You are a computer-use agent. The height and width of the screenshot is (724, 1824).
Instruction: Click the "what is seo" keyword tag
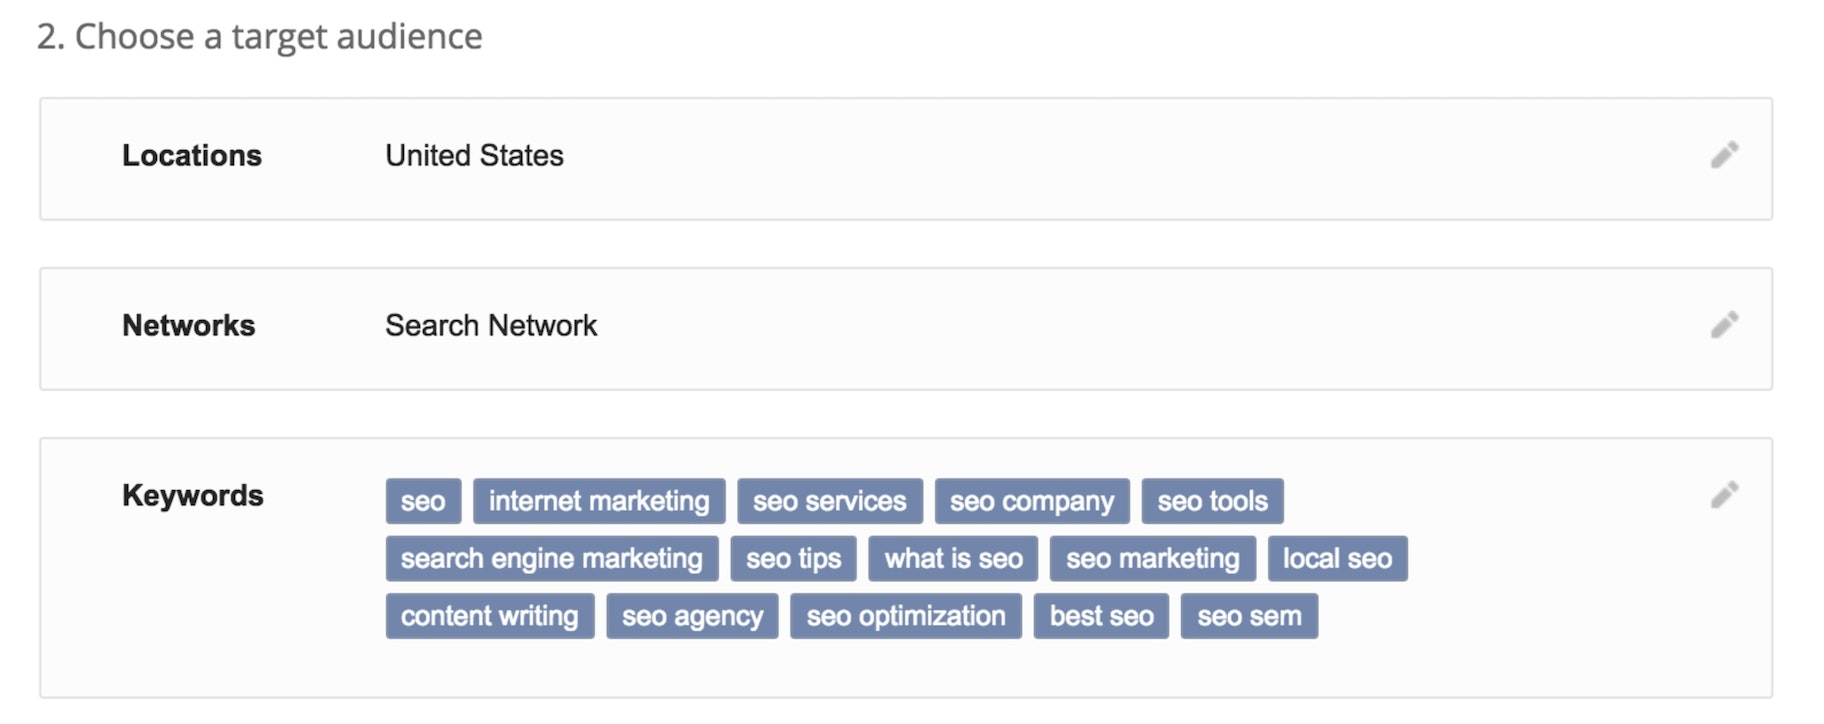pos(953,558)
